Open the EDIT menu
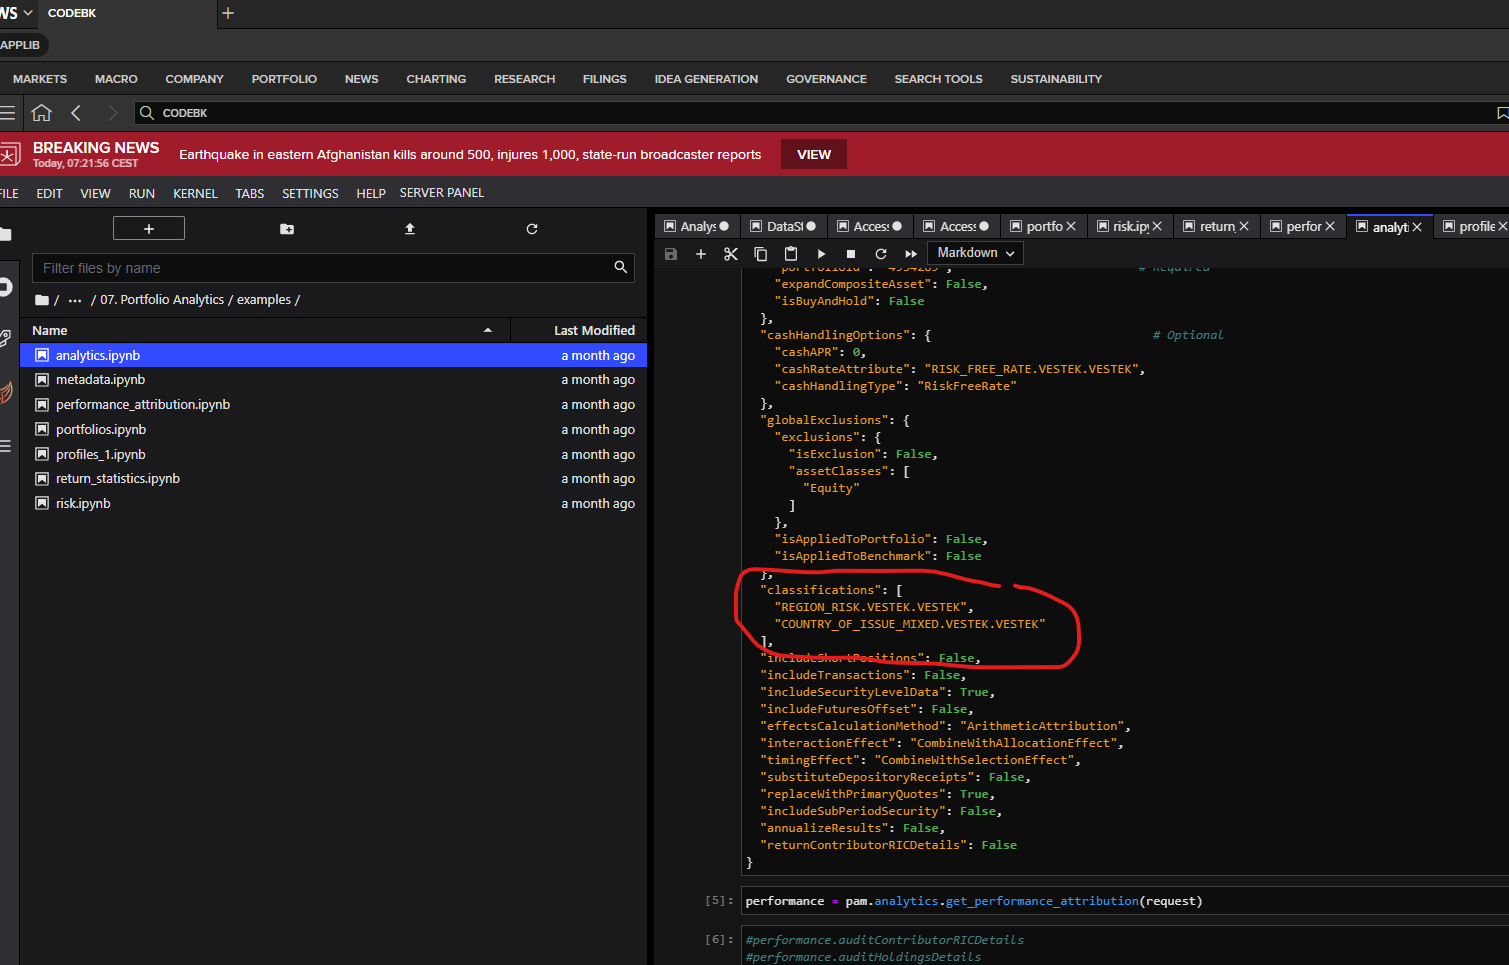1509x965 pixels. [x=50, y=194]
